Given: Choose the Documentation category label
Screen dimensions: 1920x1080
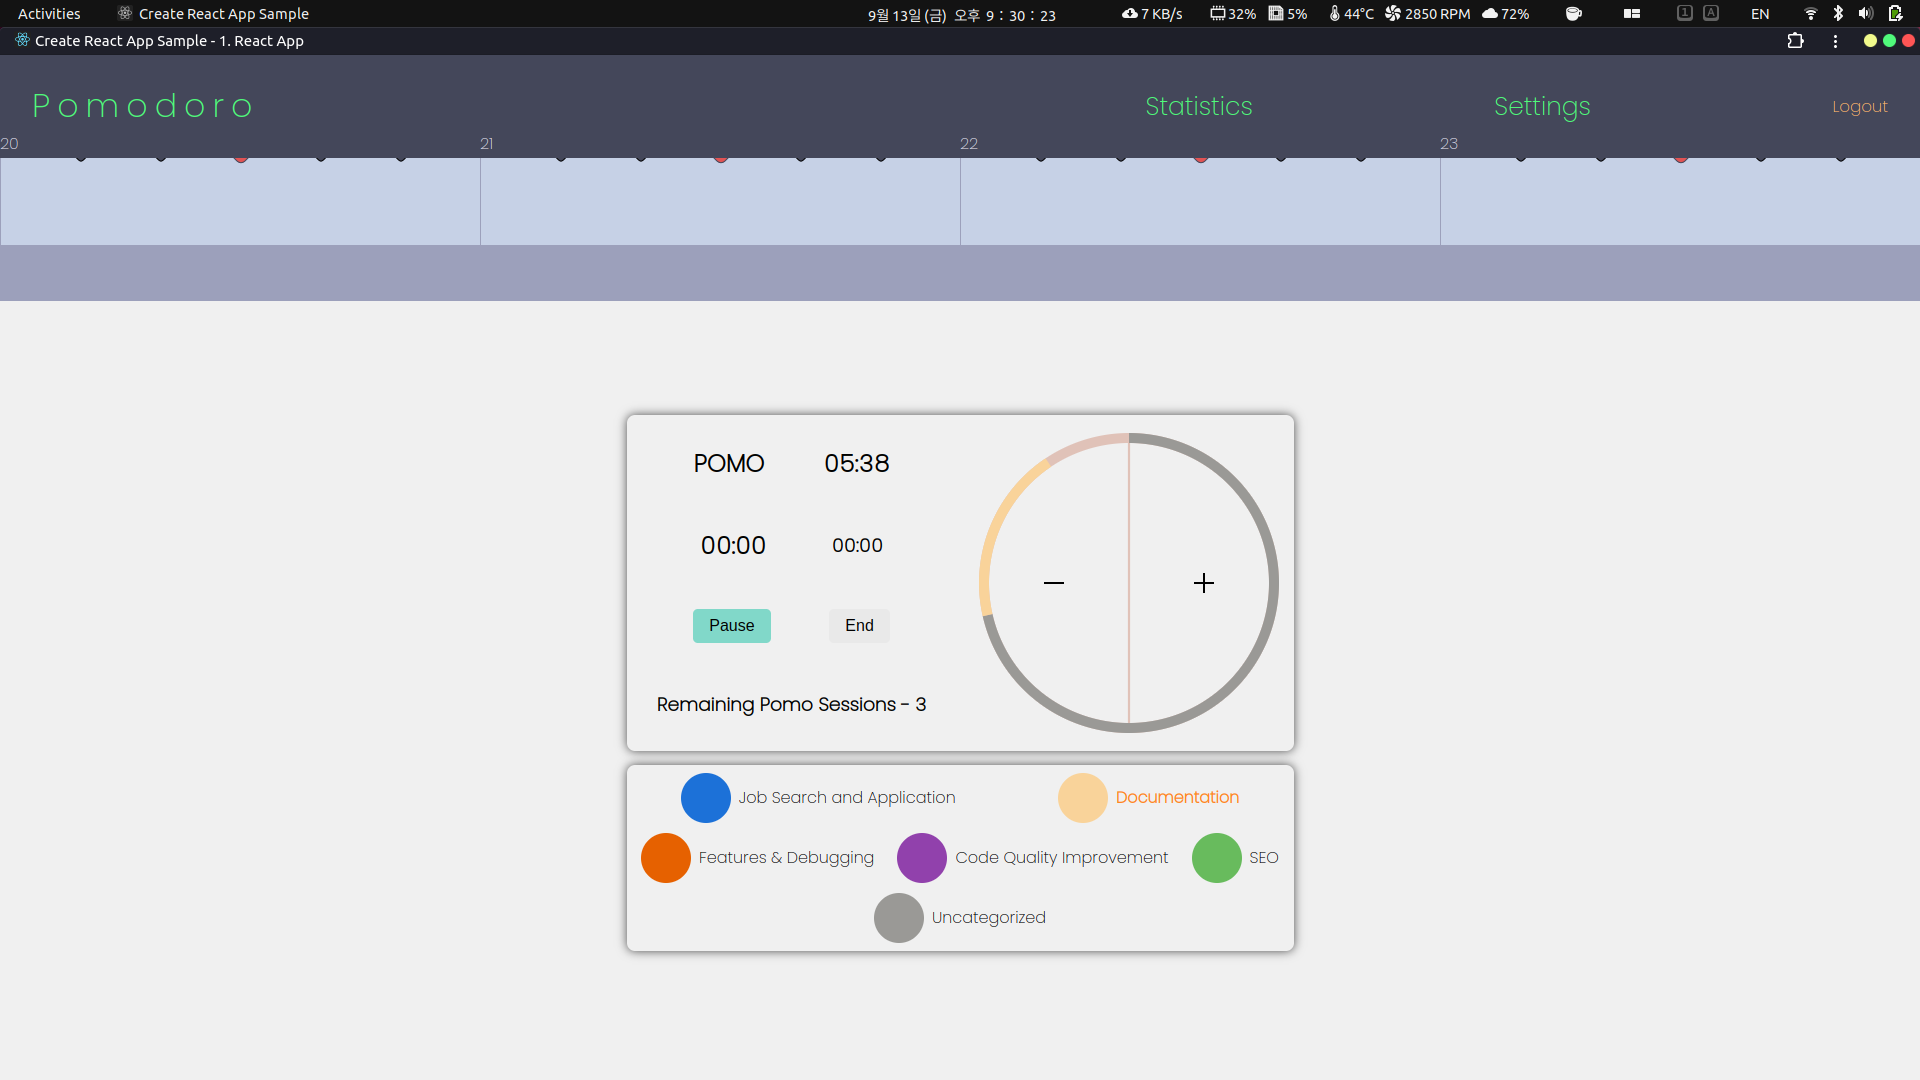Looking at the screenshot, I should pyautogui.click(x=1177, y=798).
